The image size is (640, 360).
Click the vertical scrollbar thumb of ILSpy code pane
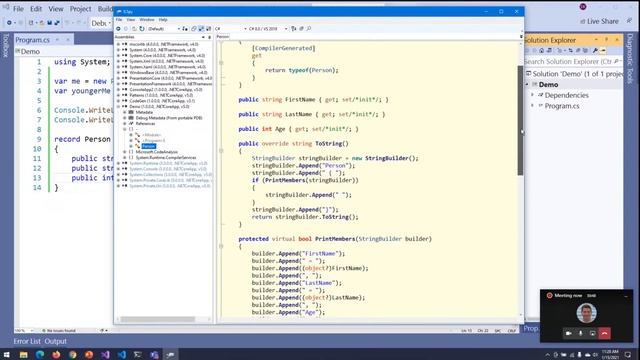click(520, 120)
